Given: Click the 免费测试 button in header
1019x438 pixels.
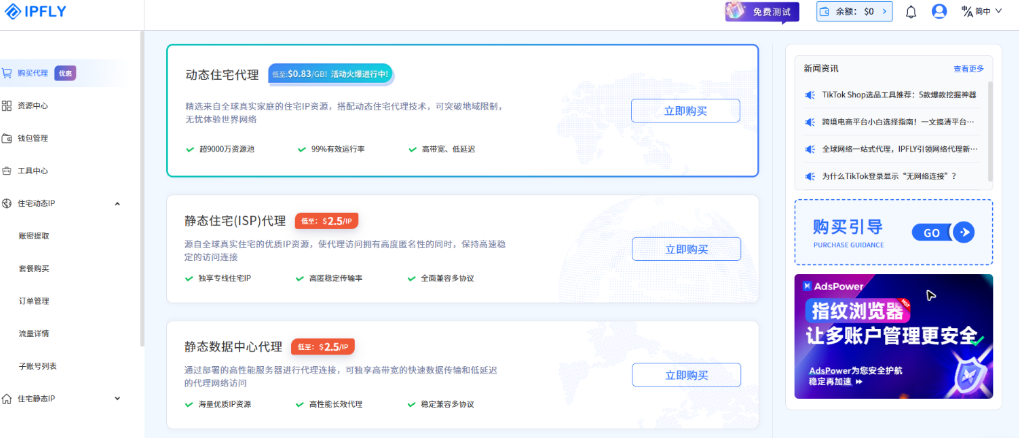Looking at the screenshot, I should click(x=762, y=12).
